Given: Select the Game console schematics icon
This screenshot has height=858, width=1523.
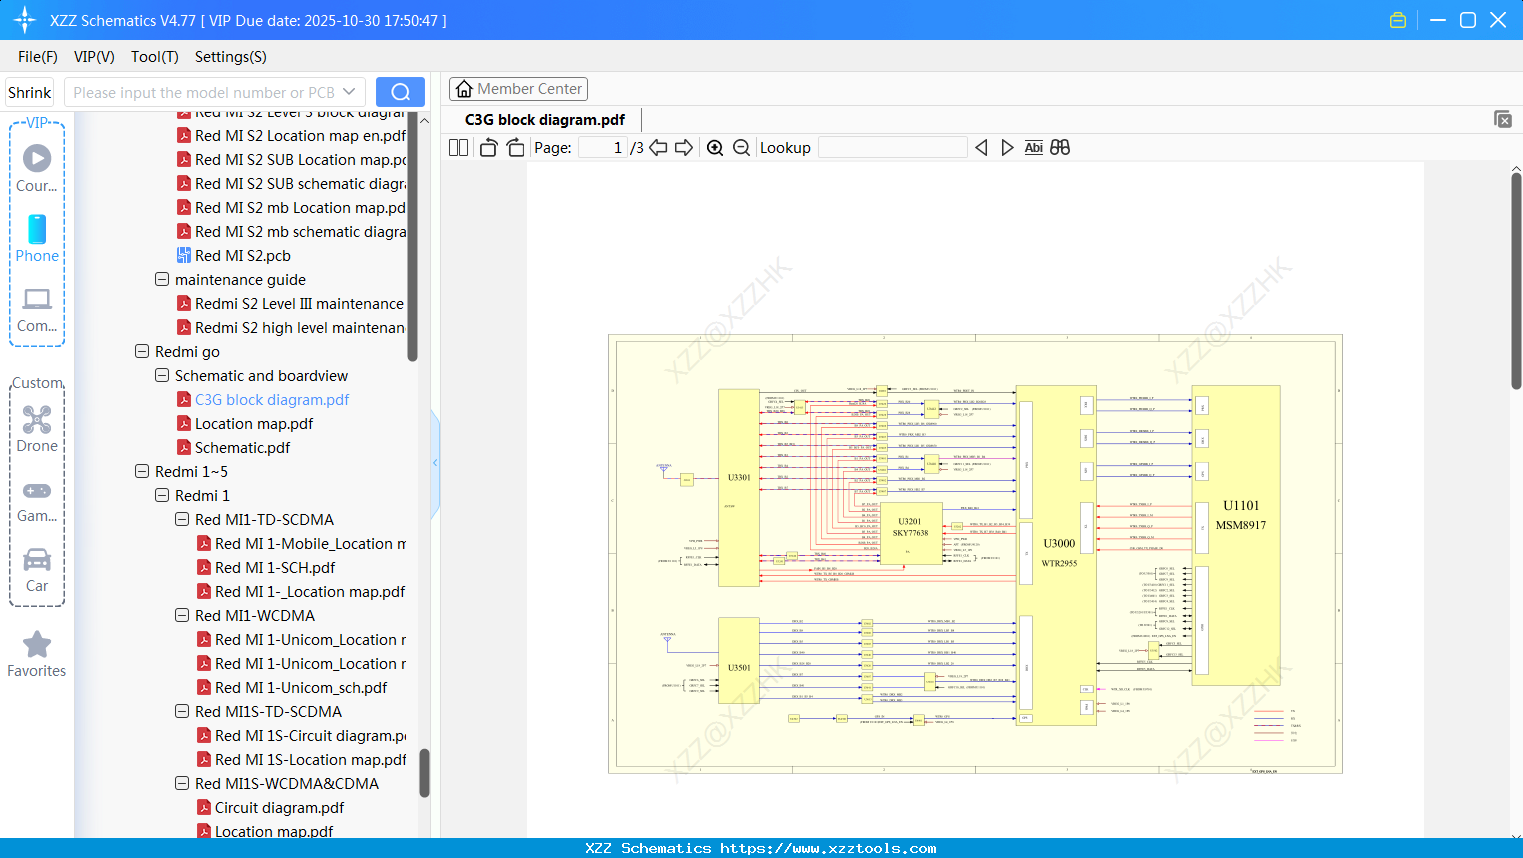Looking at the screenshot, I should (37, 490).
